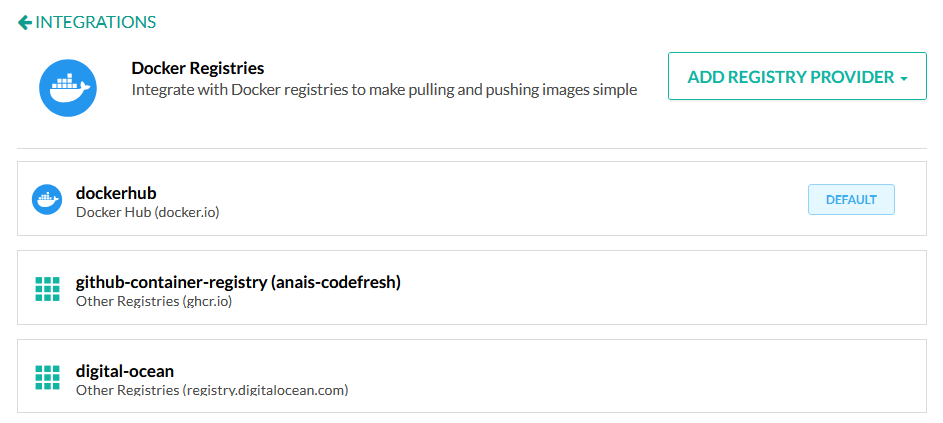Click the dockerhub title text
Image resolution: width=943 pixels, height=423 pixels.
[x=116, y=193]
